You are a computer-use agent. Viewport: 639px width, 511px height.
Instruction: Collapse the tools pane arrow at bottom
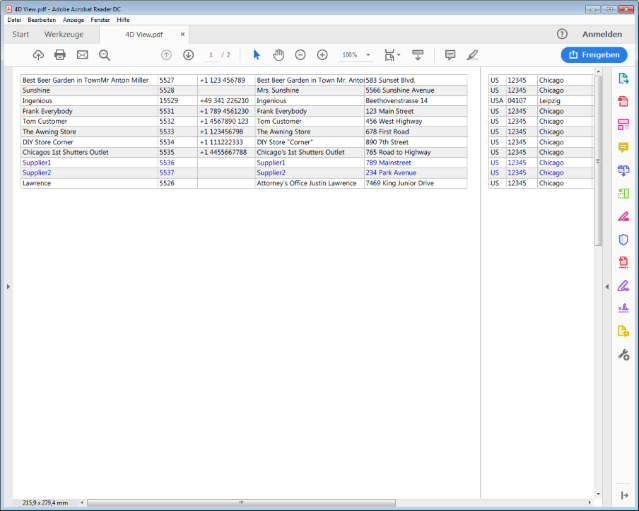624,496
